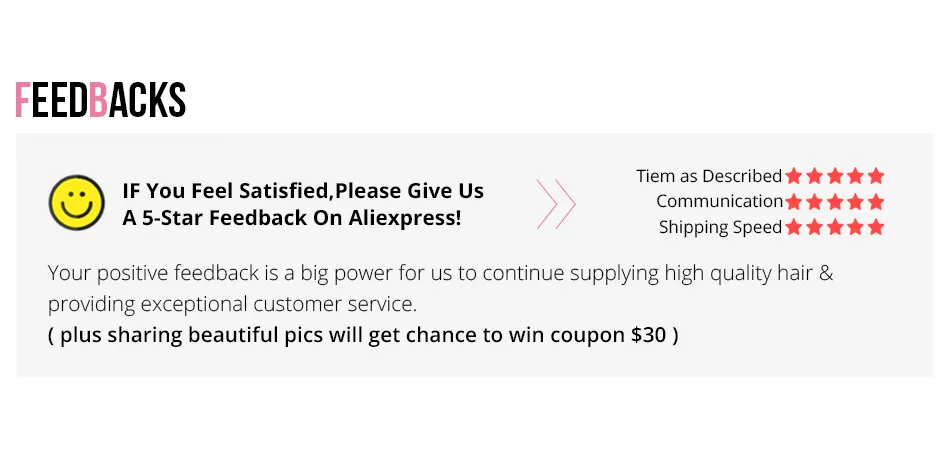Click the Communication label
The width and height of the screenshot is (950, 472).
(720, 201)
